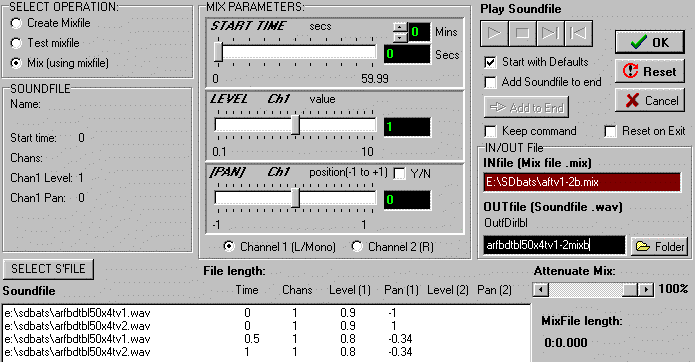The height and width of the screenshot is (362, 695).
Task: Click MixFile length 0:0.000 value
Action: (566, 343)
